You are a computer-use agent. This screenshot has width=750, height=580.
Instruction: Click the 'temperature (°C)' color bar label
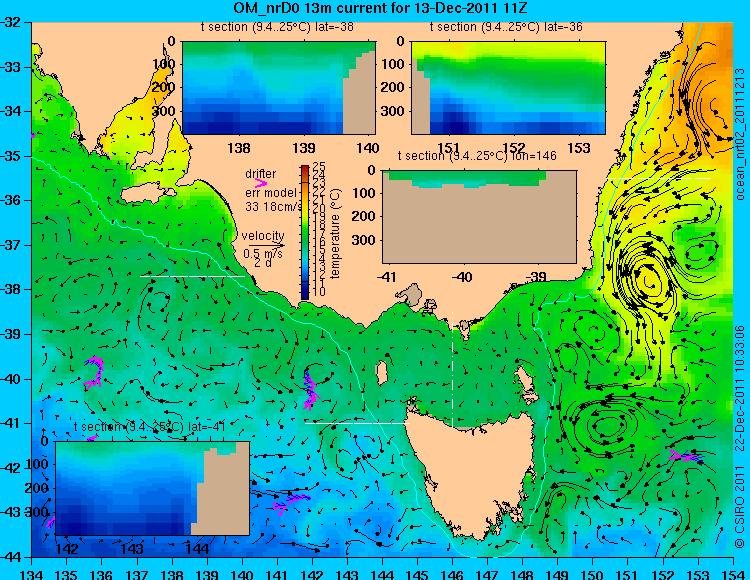tap(335, 233)
